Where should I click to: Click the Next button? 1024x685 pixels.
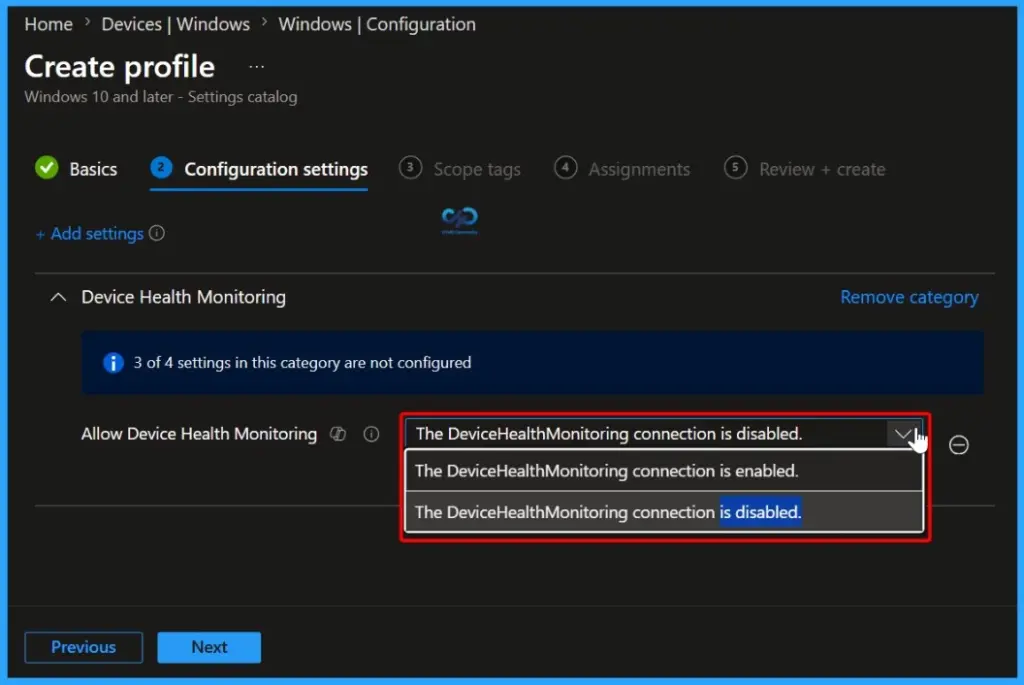coord(209,647)
